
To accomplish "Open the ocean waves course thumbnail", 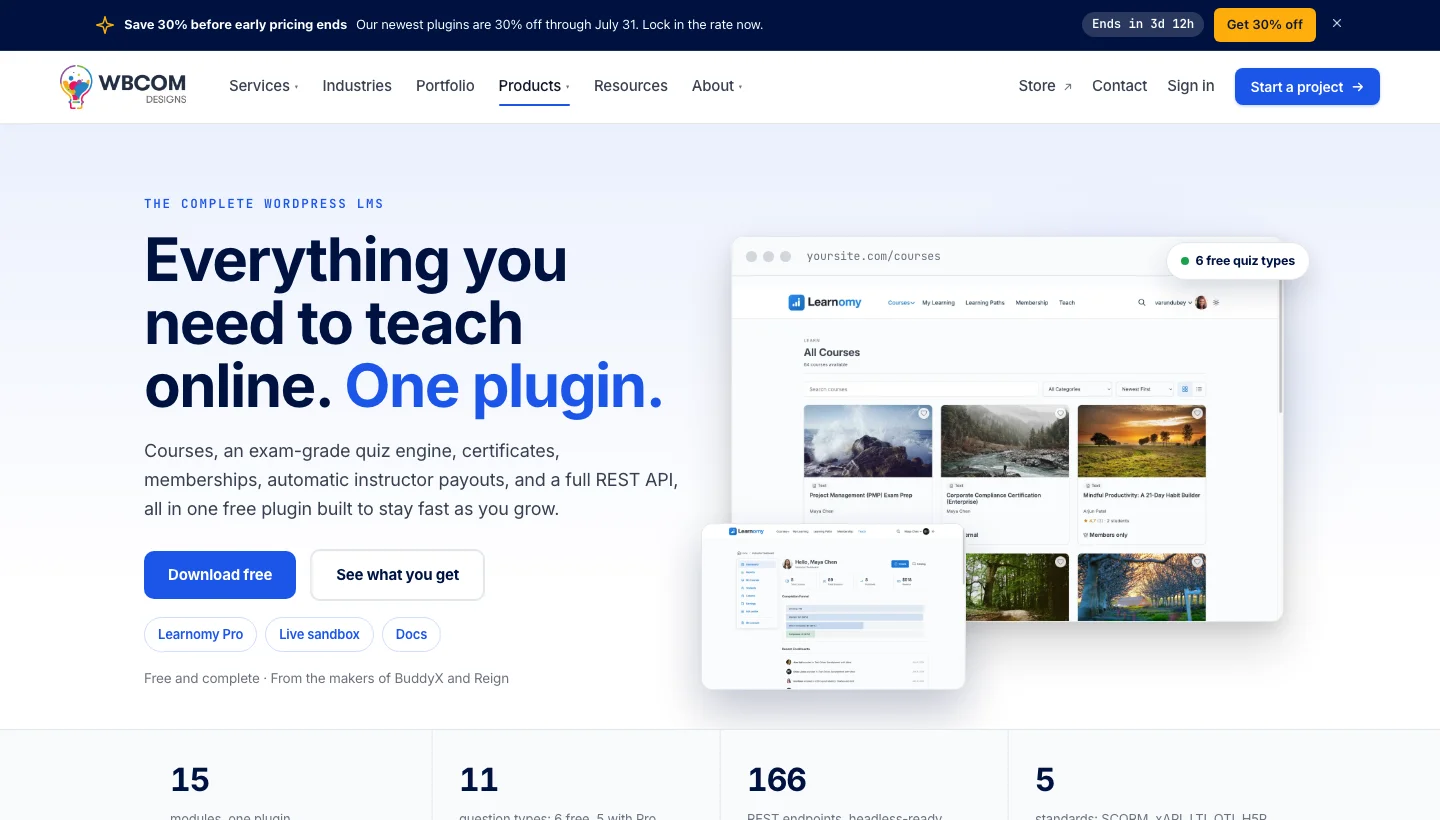I will (868, 441).
